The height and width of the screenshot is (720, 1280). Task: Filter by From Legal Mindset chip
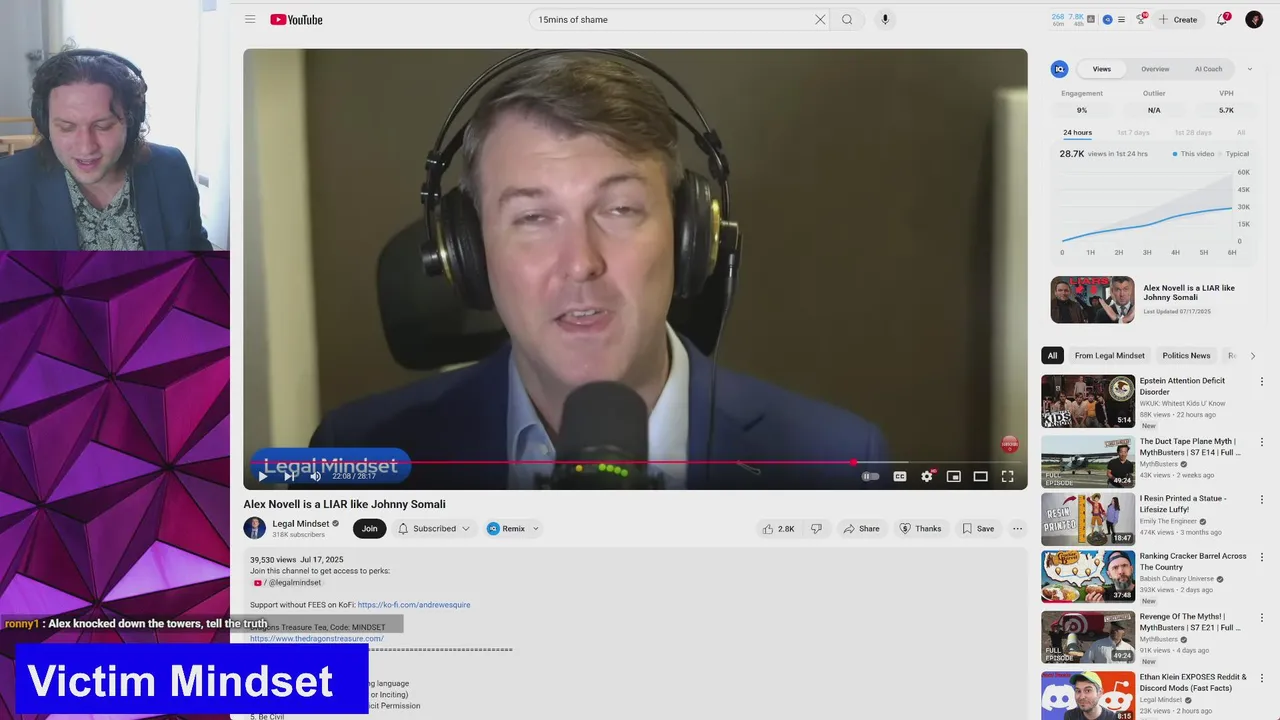coord(1109,355)
